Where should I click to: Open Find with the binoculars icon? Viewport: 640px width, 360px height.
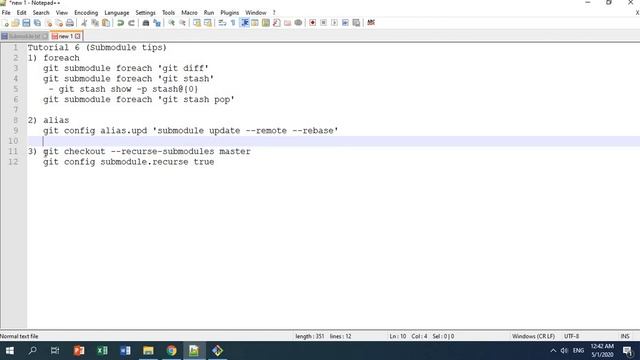[146, 23]
